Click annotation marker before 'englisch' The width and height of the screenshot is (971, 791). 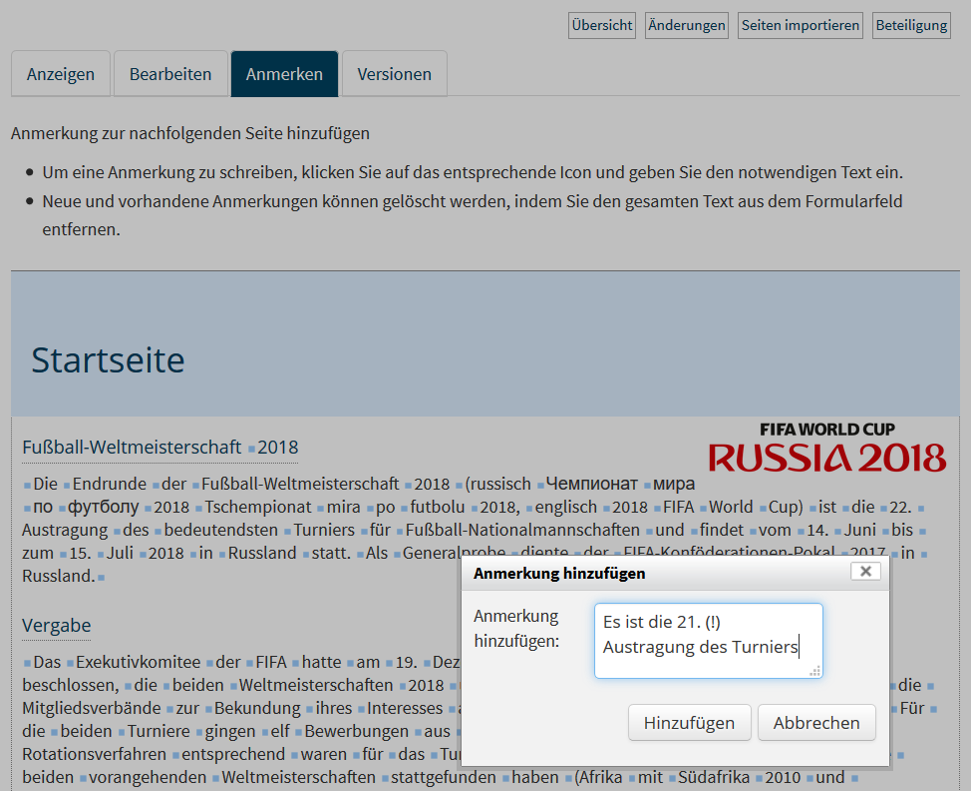pyautogui.click(x=529, y=508)
